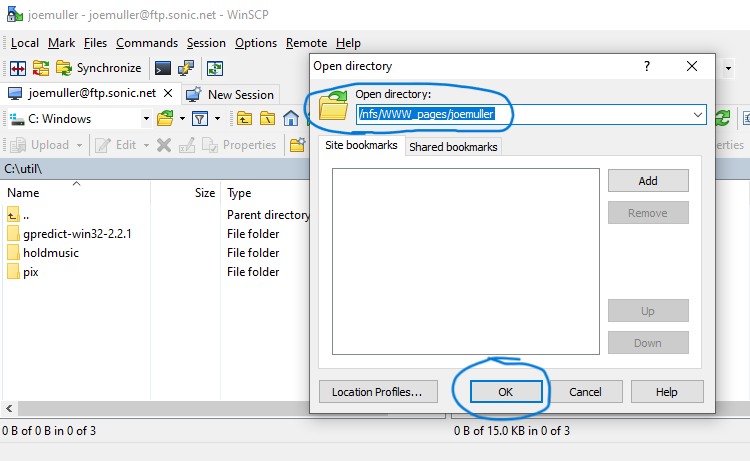
Task: Expand the C: Windows drive dropdown
Action: click(x=146, y=119)
